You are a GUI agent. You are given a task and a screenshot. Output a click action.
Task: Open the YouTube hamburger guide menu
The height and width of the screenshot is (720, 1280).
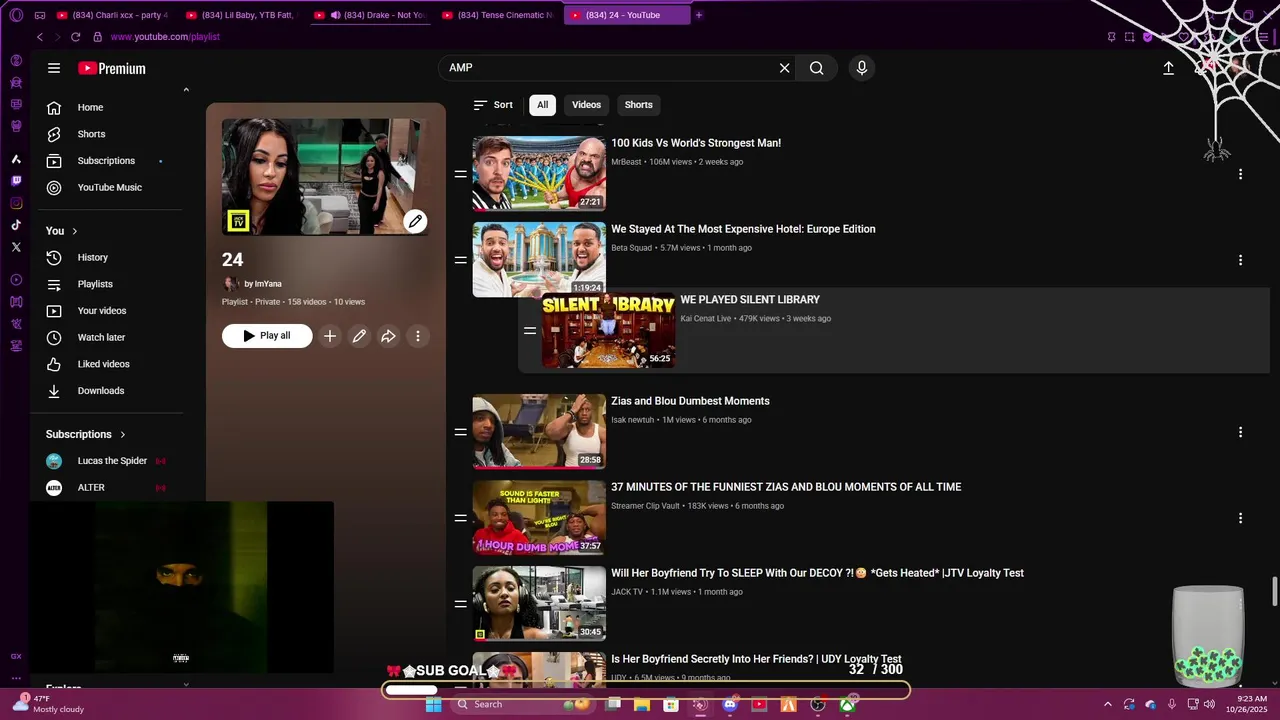(54, 68)
